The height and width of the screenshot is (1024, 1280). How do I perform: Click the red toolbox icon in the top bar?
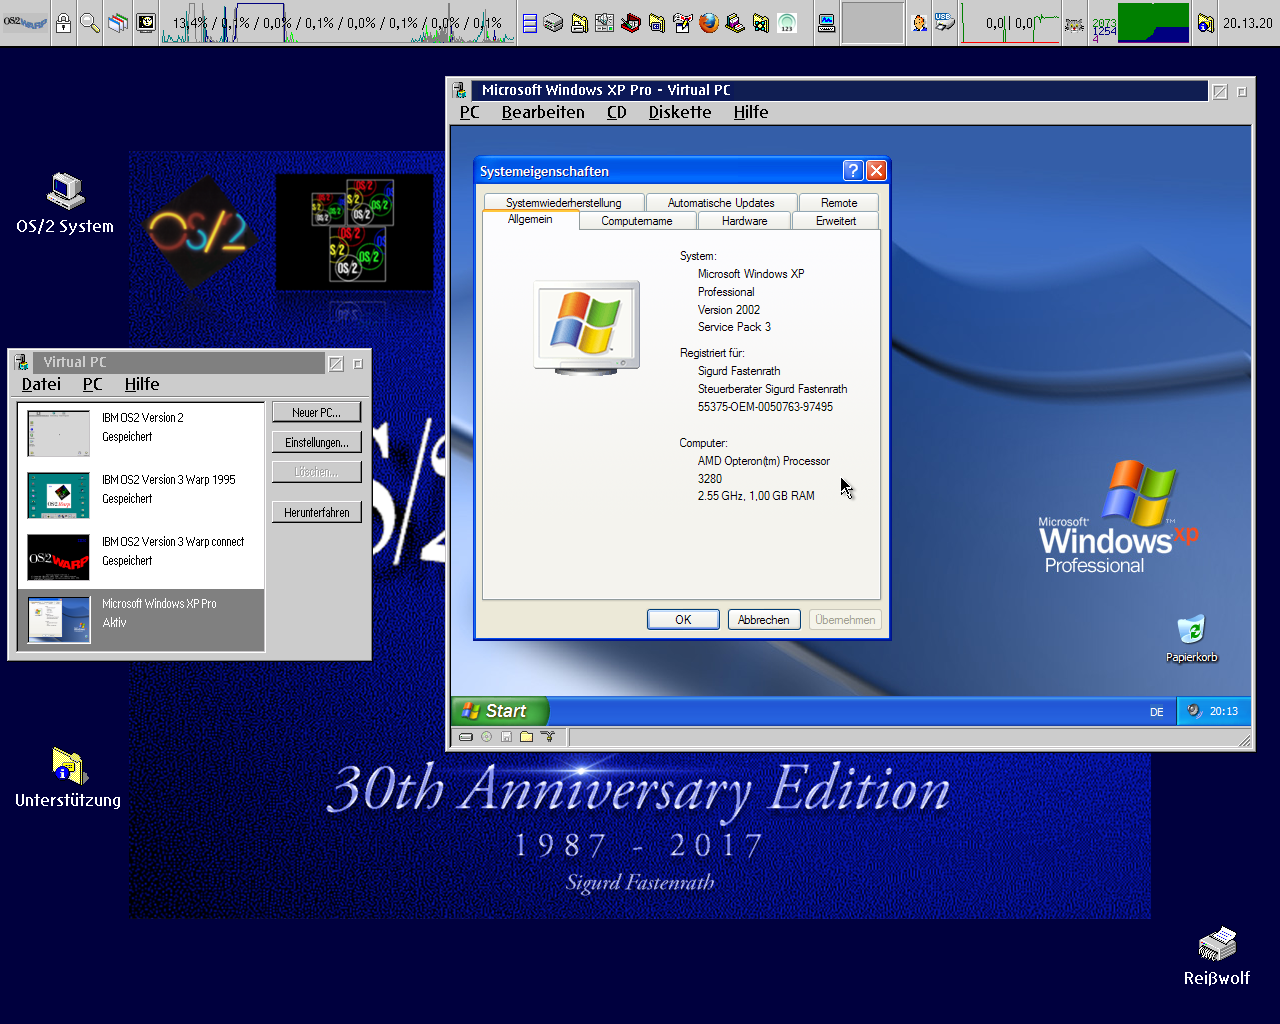[631, 23]
